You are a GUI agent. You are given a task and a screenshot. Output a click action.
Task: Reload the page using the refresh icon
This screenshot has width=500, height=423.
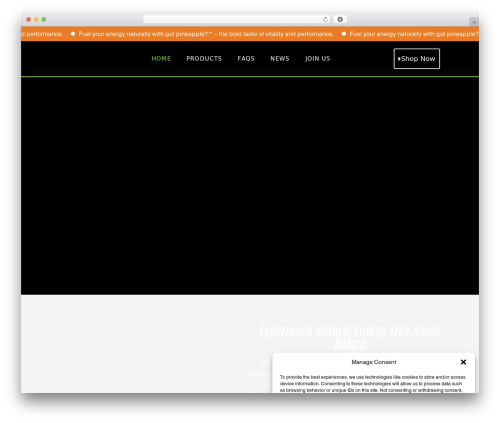click(325, 19)
